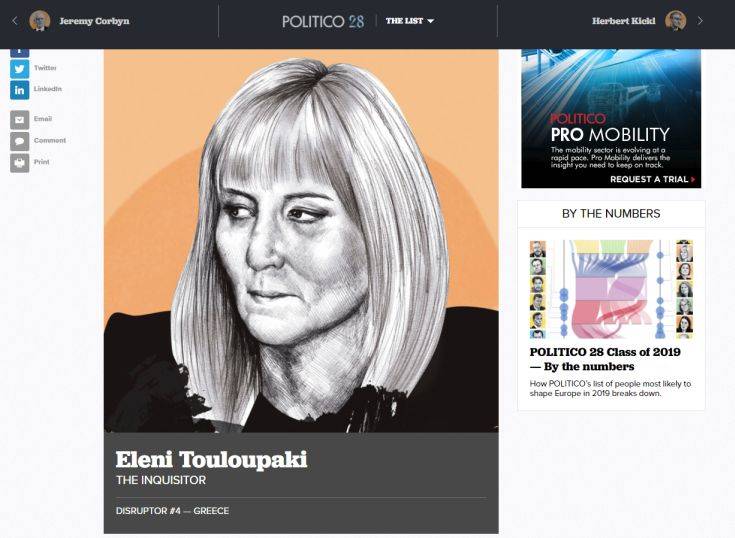This screenshot has height=538, width=735.
Task: Open the POLITICO Pro Mobility ad banner
Action: [611, 119]
